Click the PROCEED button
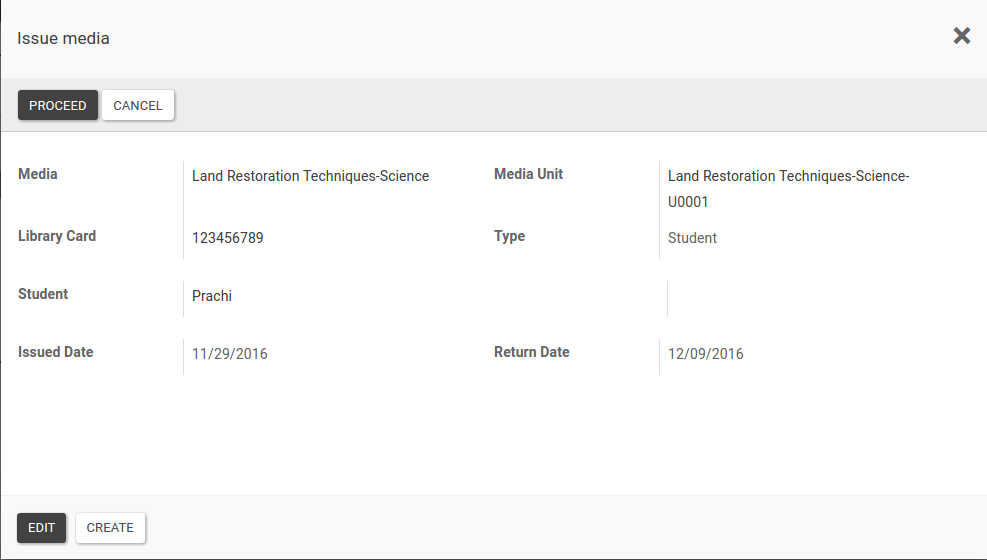 click(x=58, y=105)
